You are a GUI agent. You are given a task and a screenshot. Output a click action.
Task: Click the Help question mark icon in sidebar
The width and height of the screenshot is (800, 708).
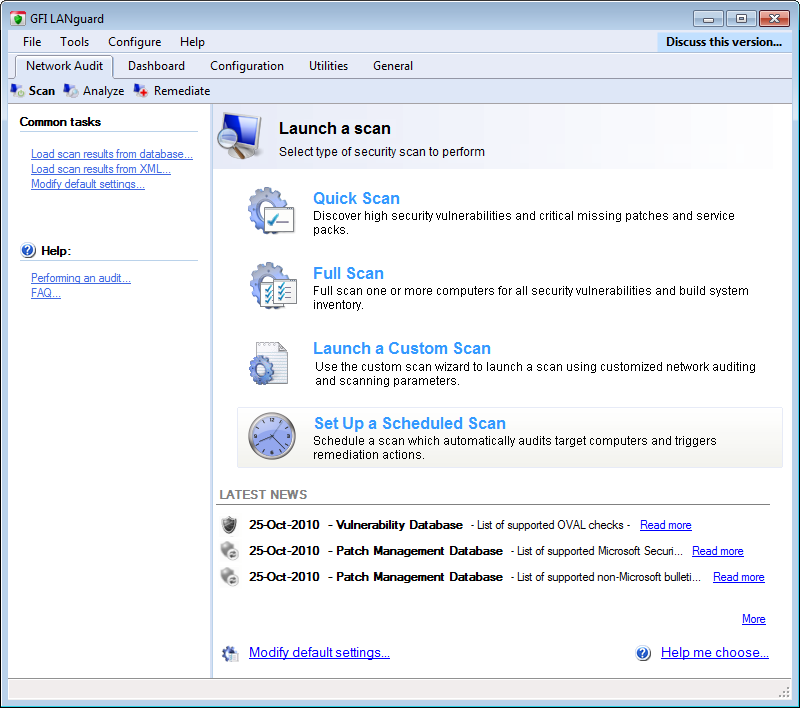pos(28,250)
